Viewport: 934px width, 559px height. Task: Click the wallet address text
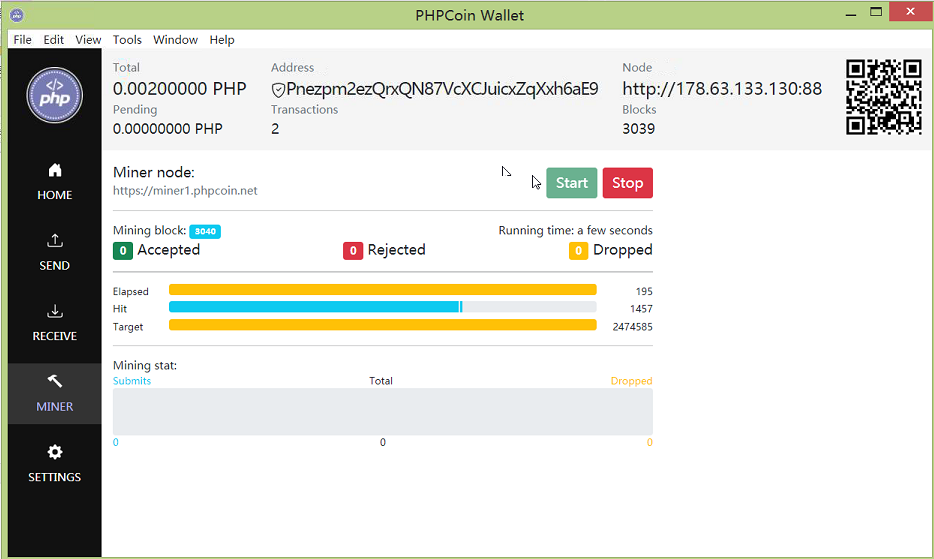pos(442,89)
